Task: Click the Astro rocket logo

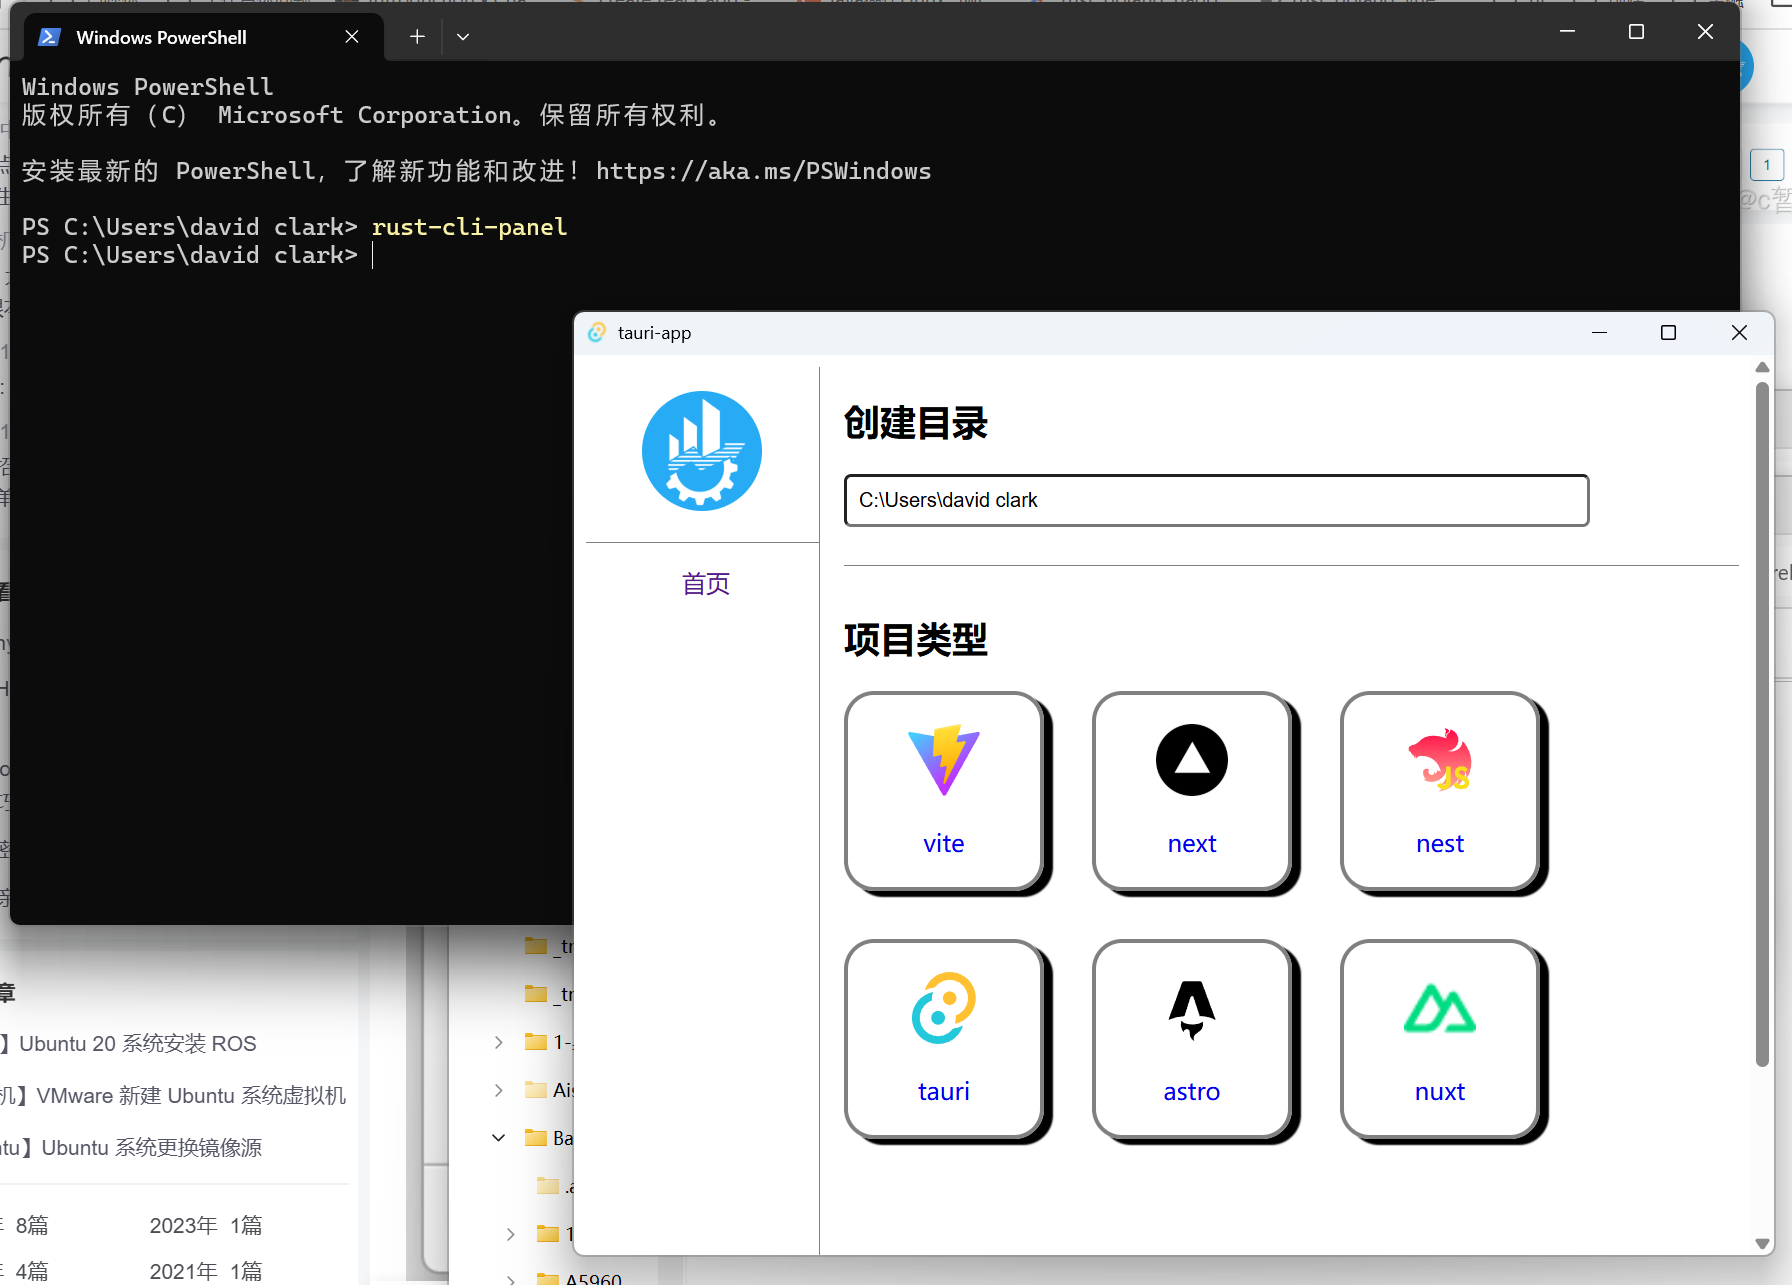Action: [1192, 1010]
